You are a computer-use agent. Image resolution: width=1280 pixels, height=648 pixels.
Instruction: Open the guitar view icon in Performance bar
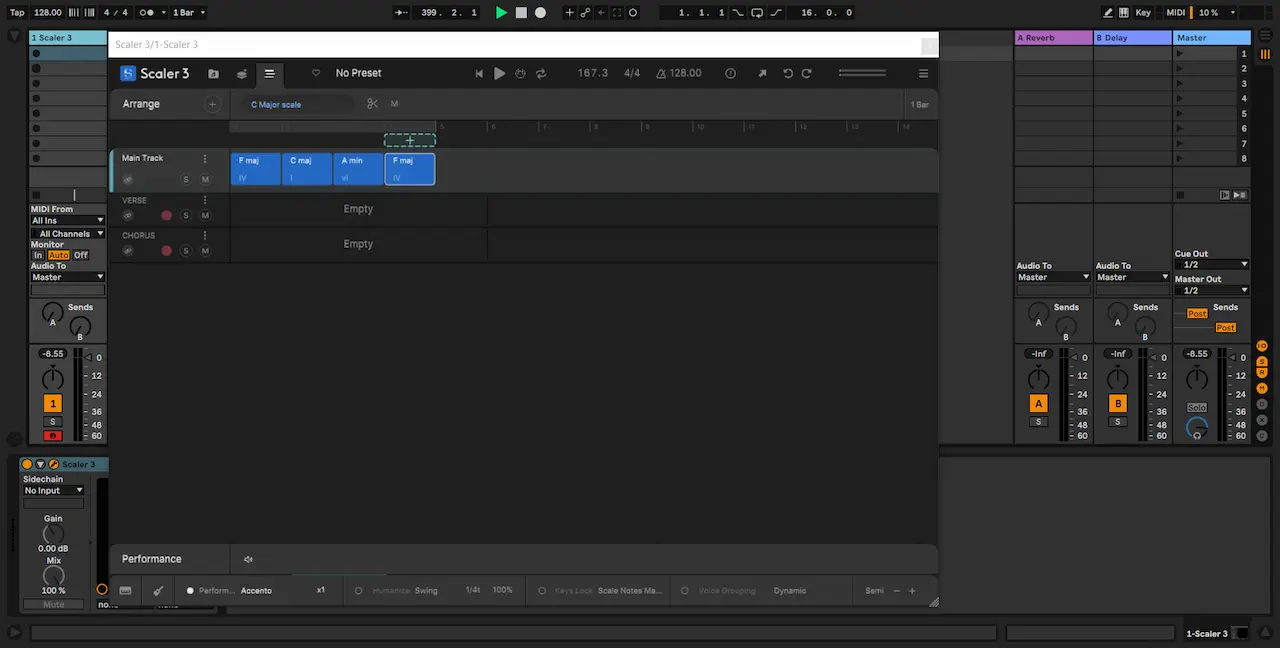[x=158, y=590]
